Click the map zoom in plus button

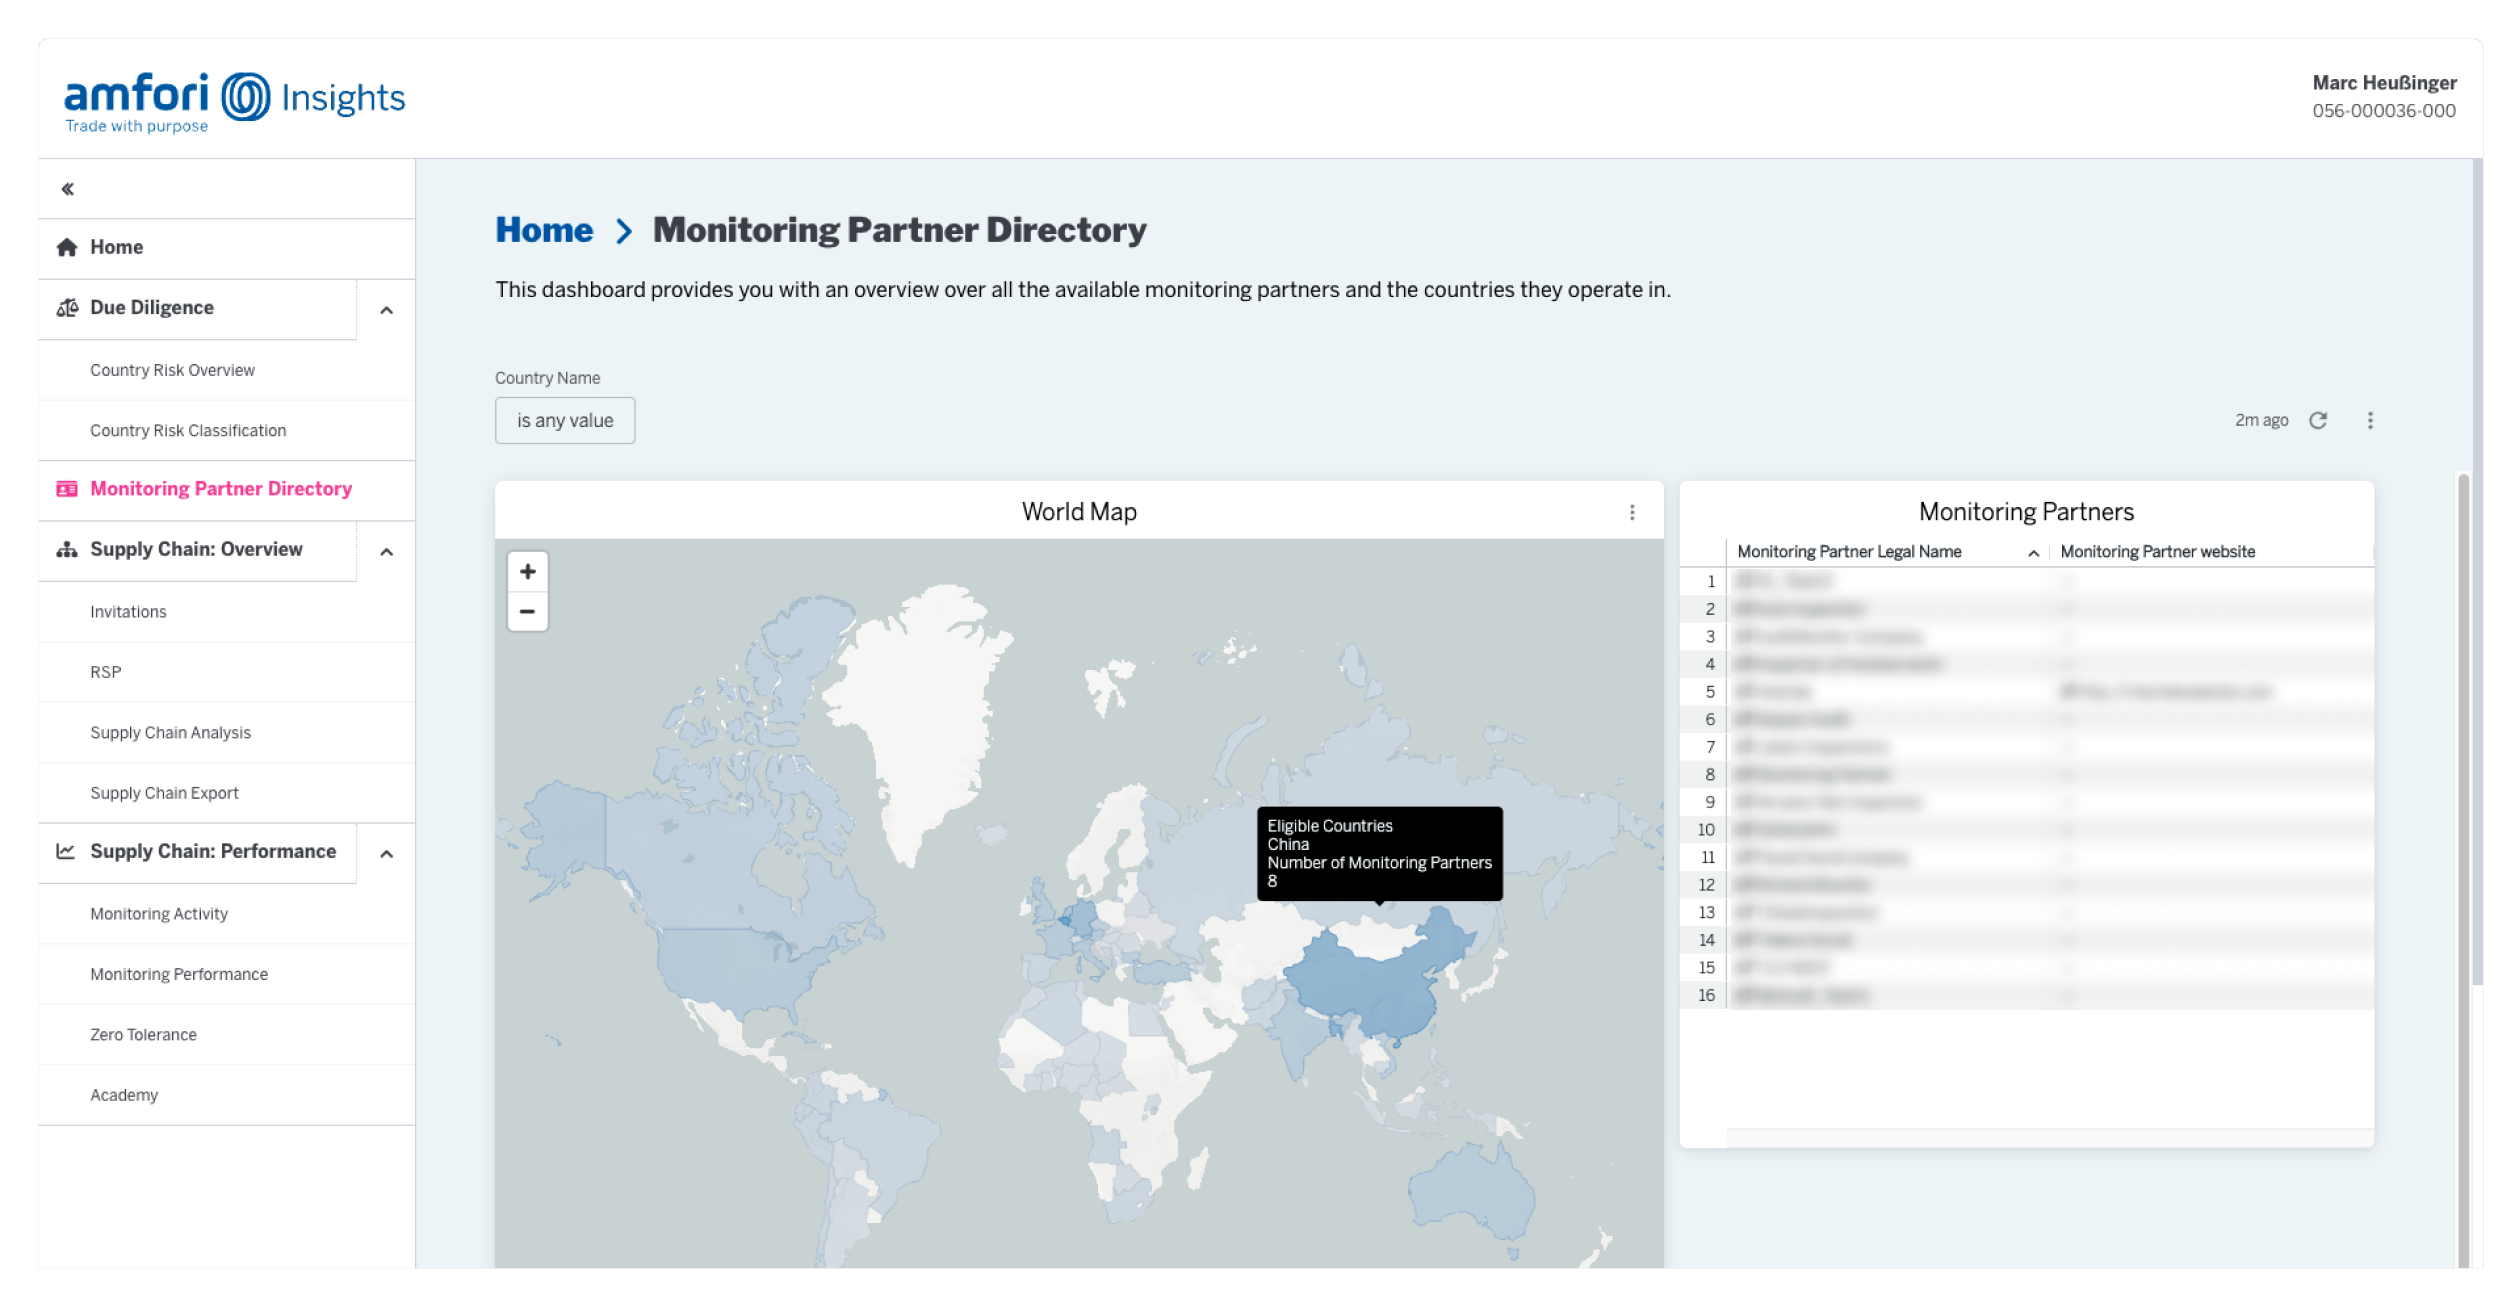[x=527, y=571]
